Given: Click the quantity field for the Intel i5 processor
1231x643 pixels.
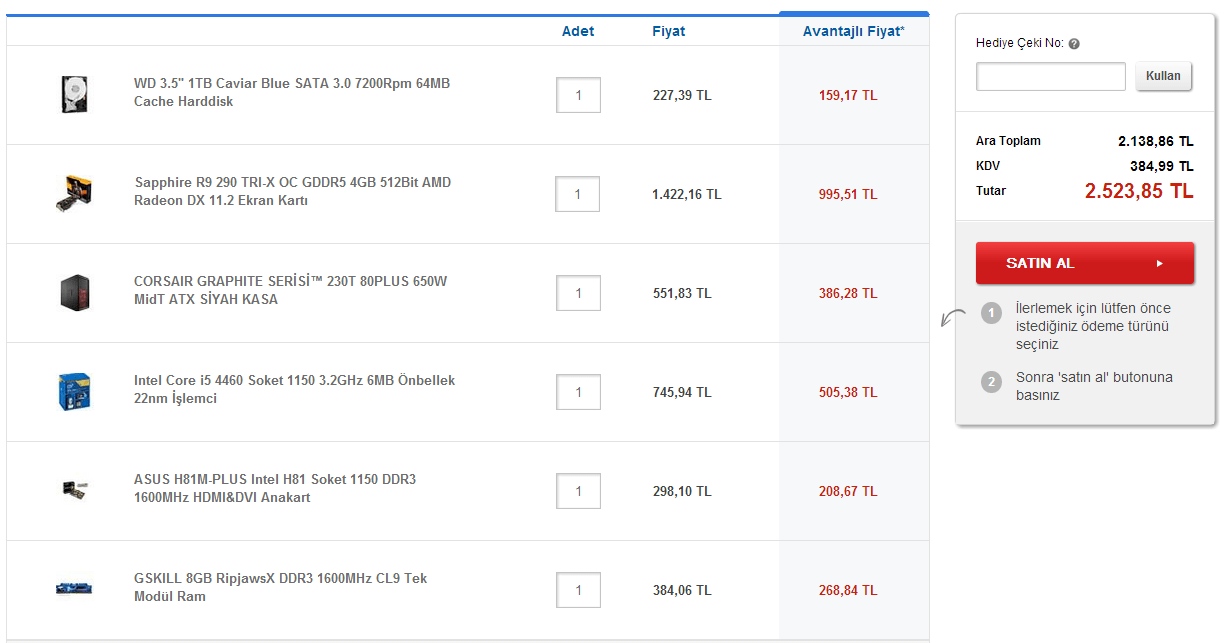Looking at the screenshot, I should point(578,392).
